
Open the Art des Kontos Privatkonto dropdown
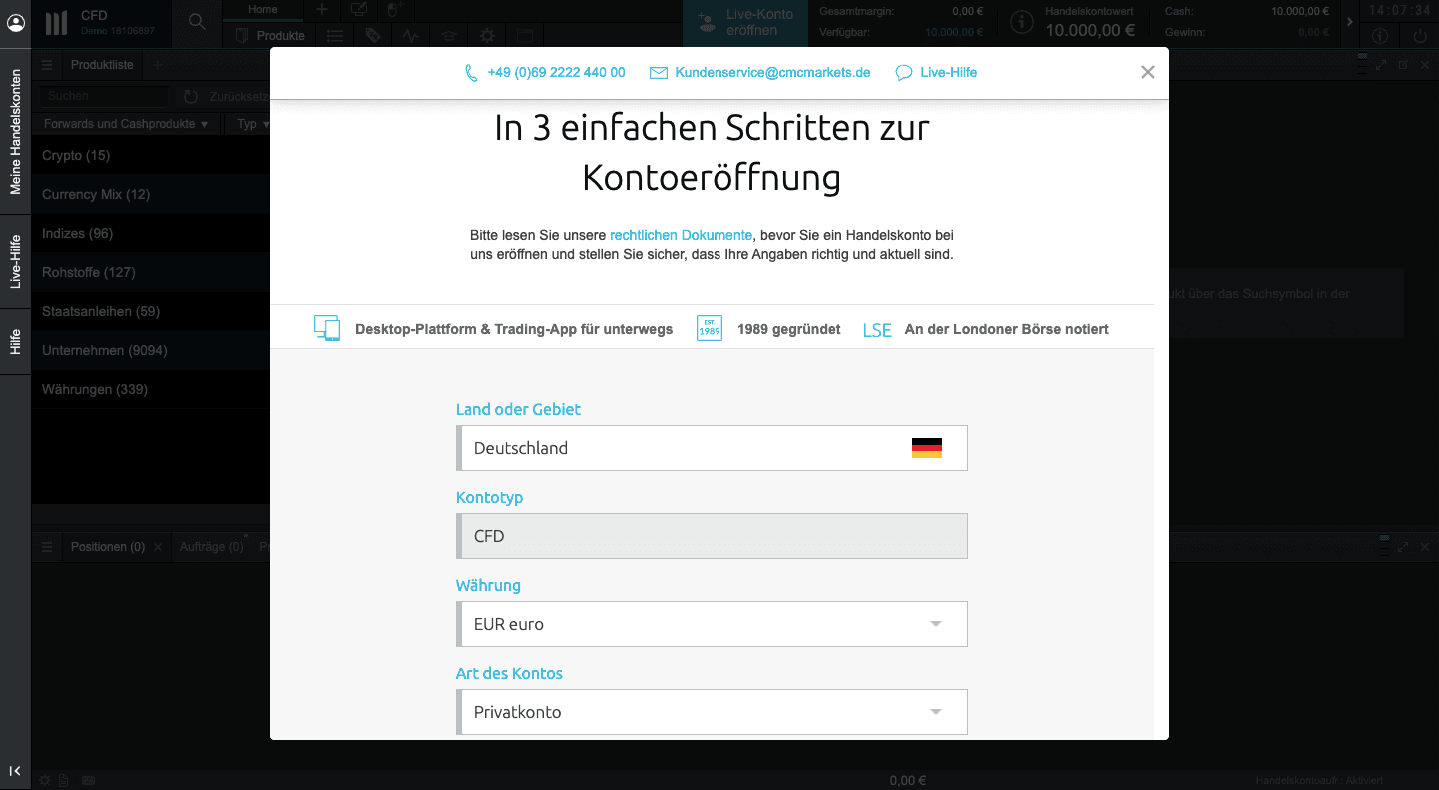pos(712,712)
